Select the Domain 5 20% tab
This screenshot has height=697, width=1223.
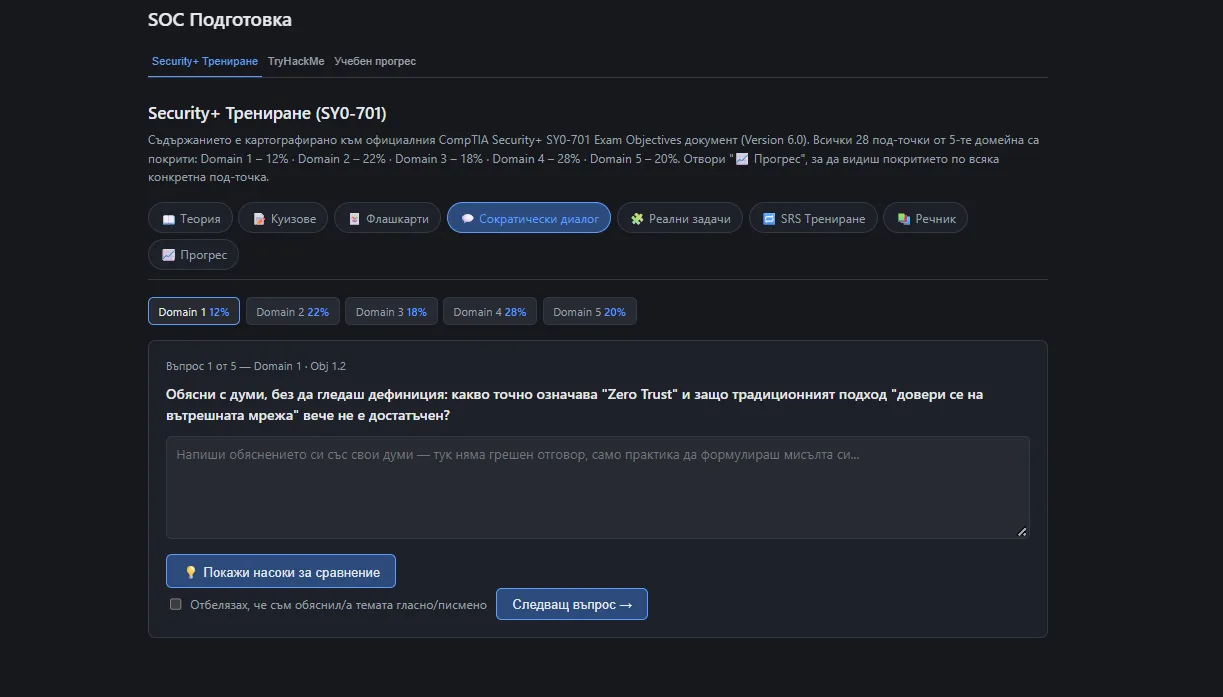590,312
